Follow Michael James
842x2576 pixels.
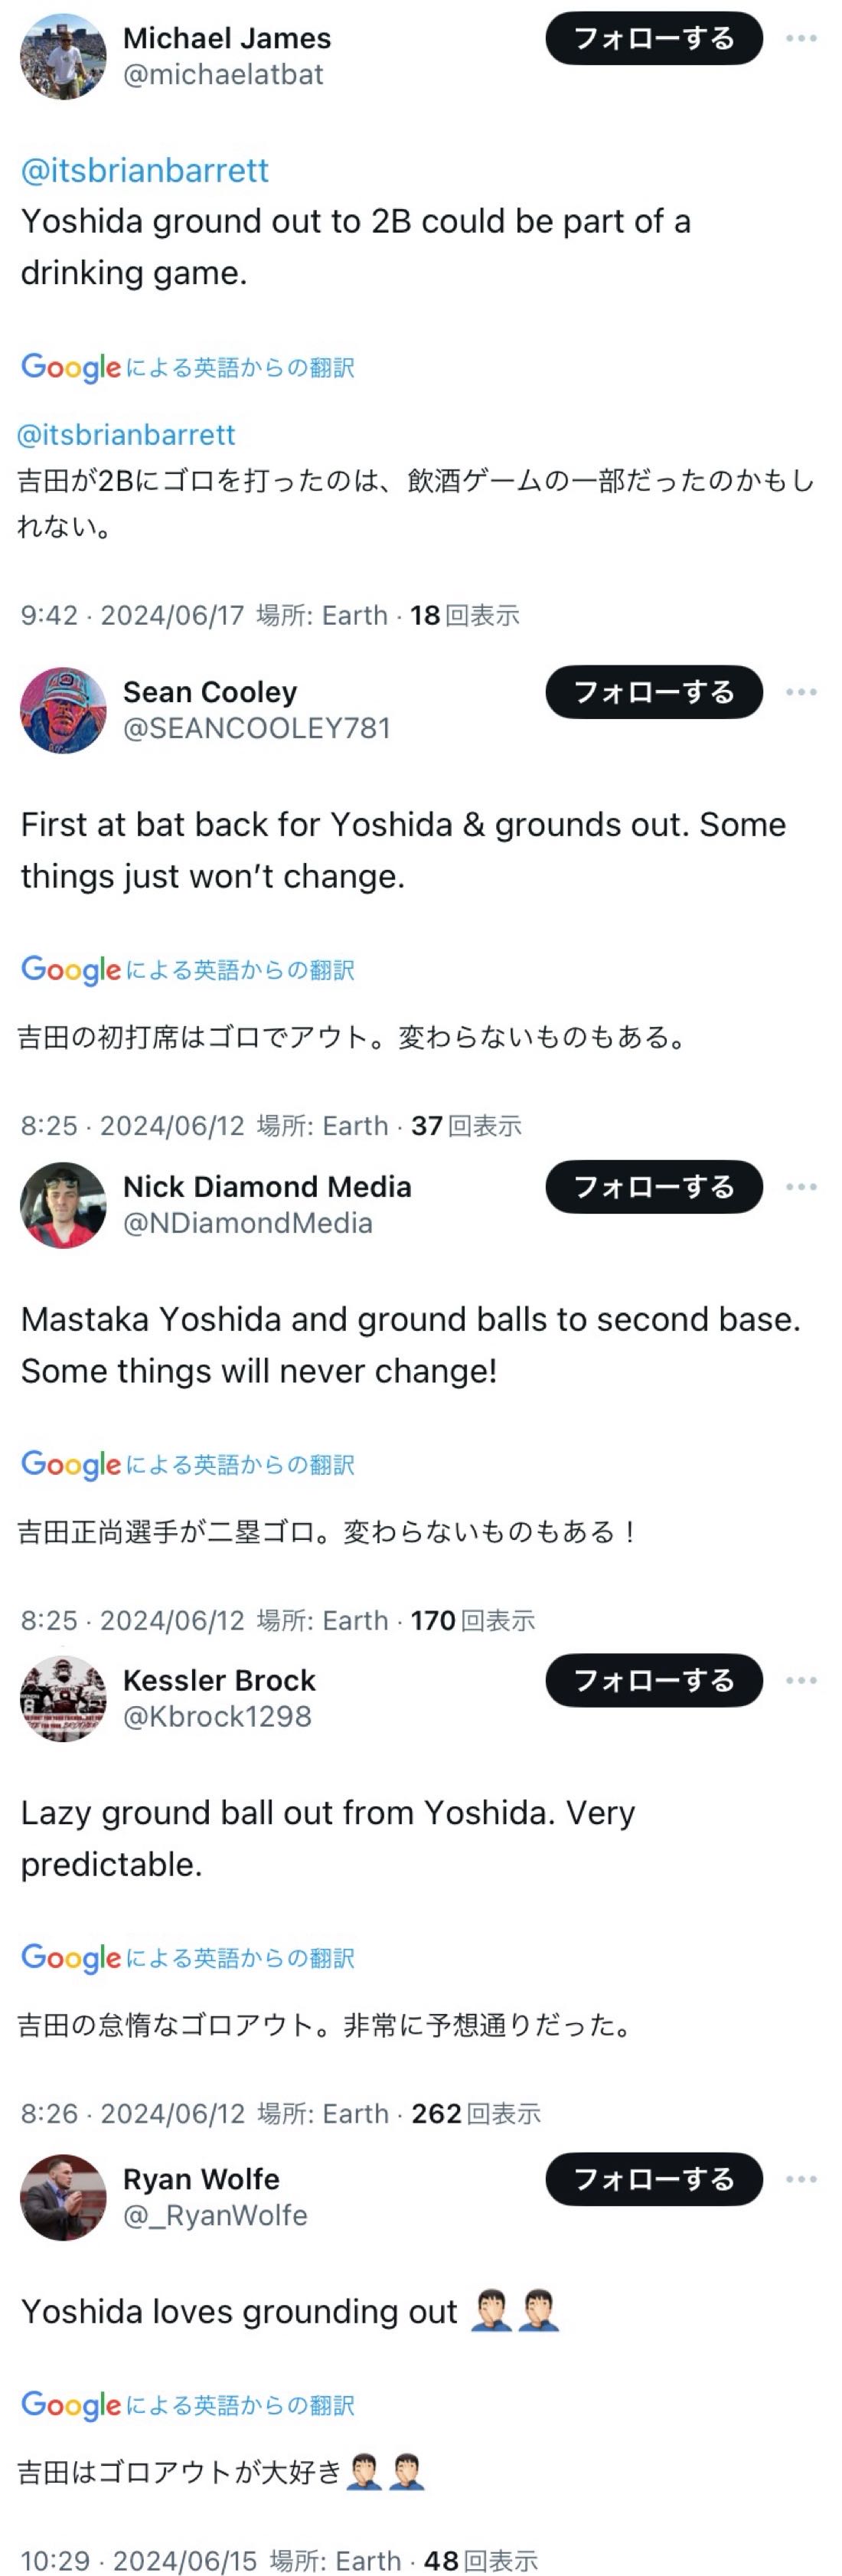tap(654, 39)
